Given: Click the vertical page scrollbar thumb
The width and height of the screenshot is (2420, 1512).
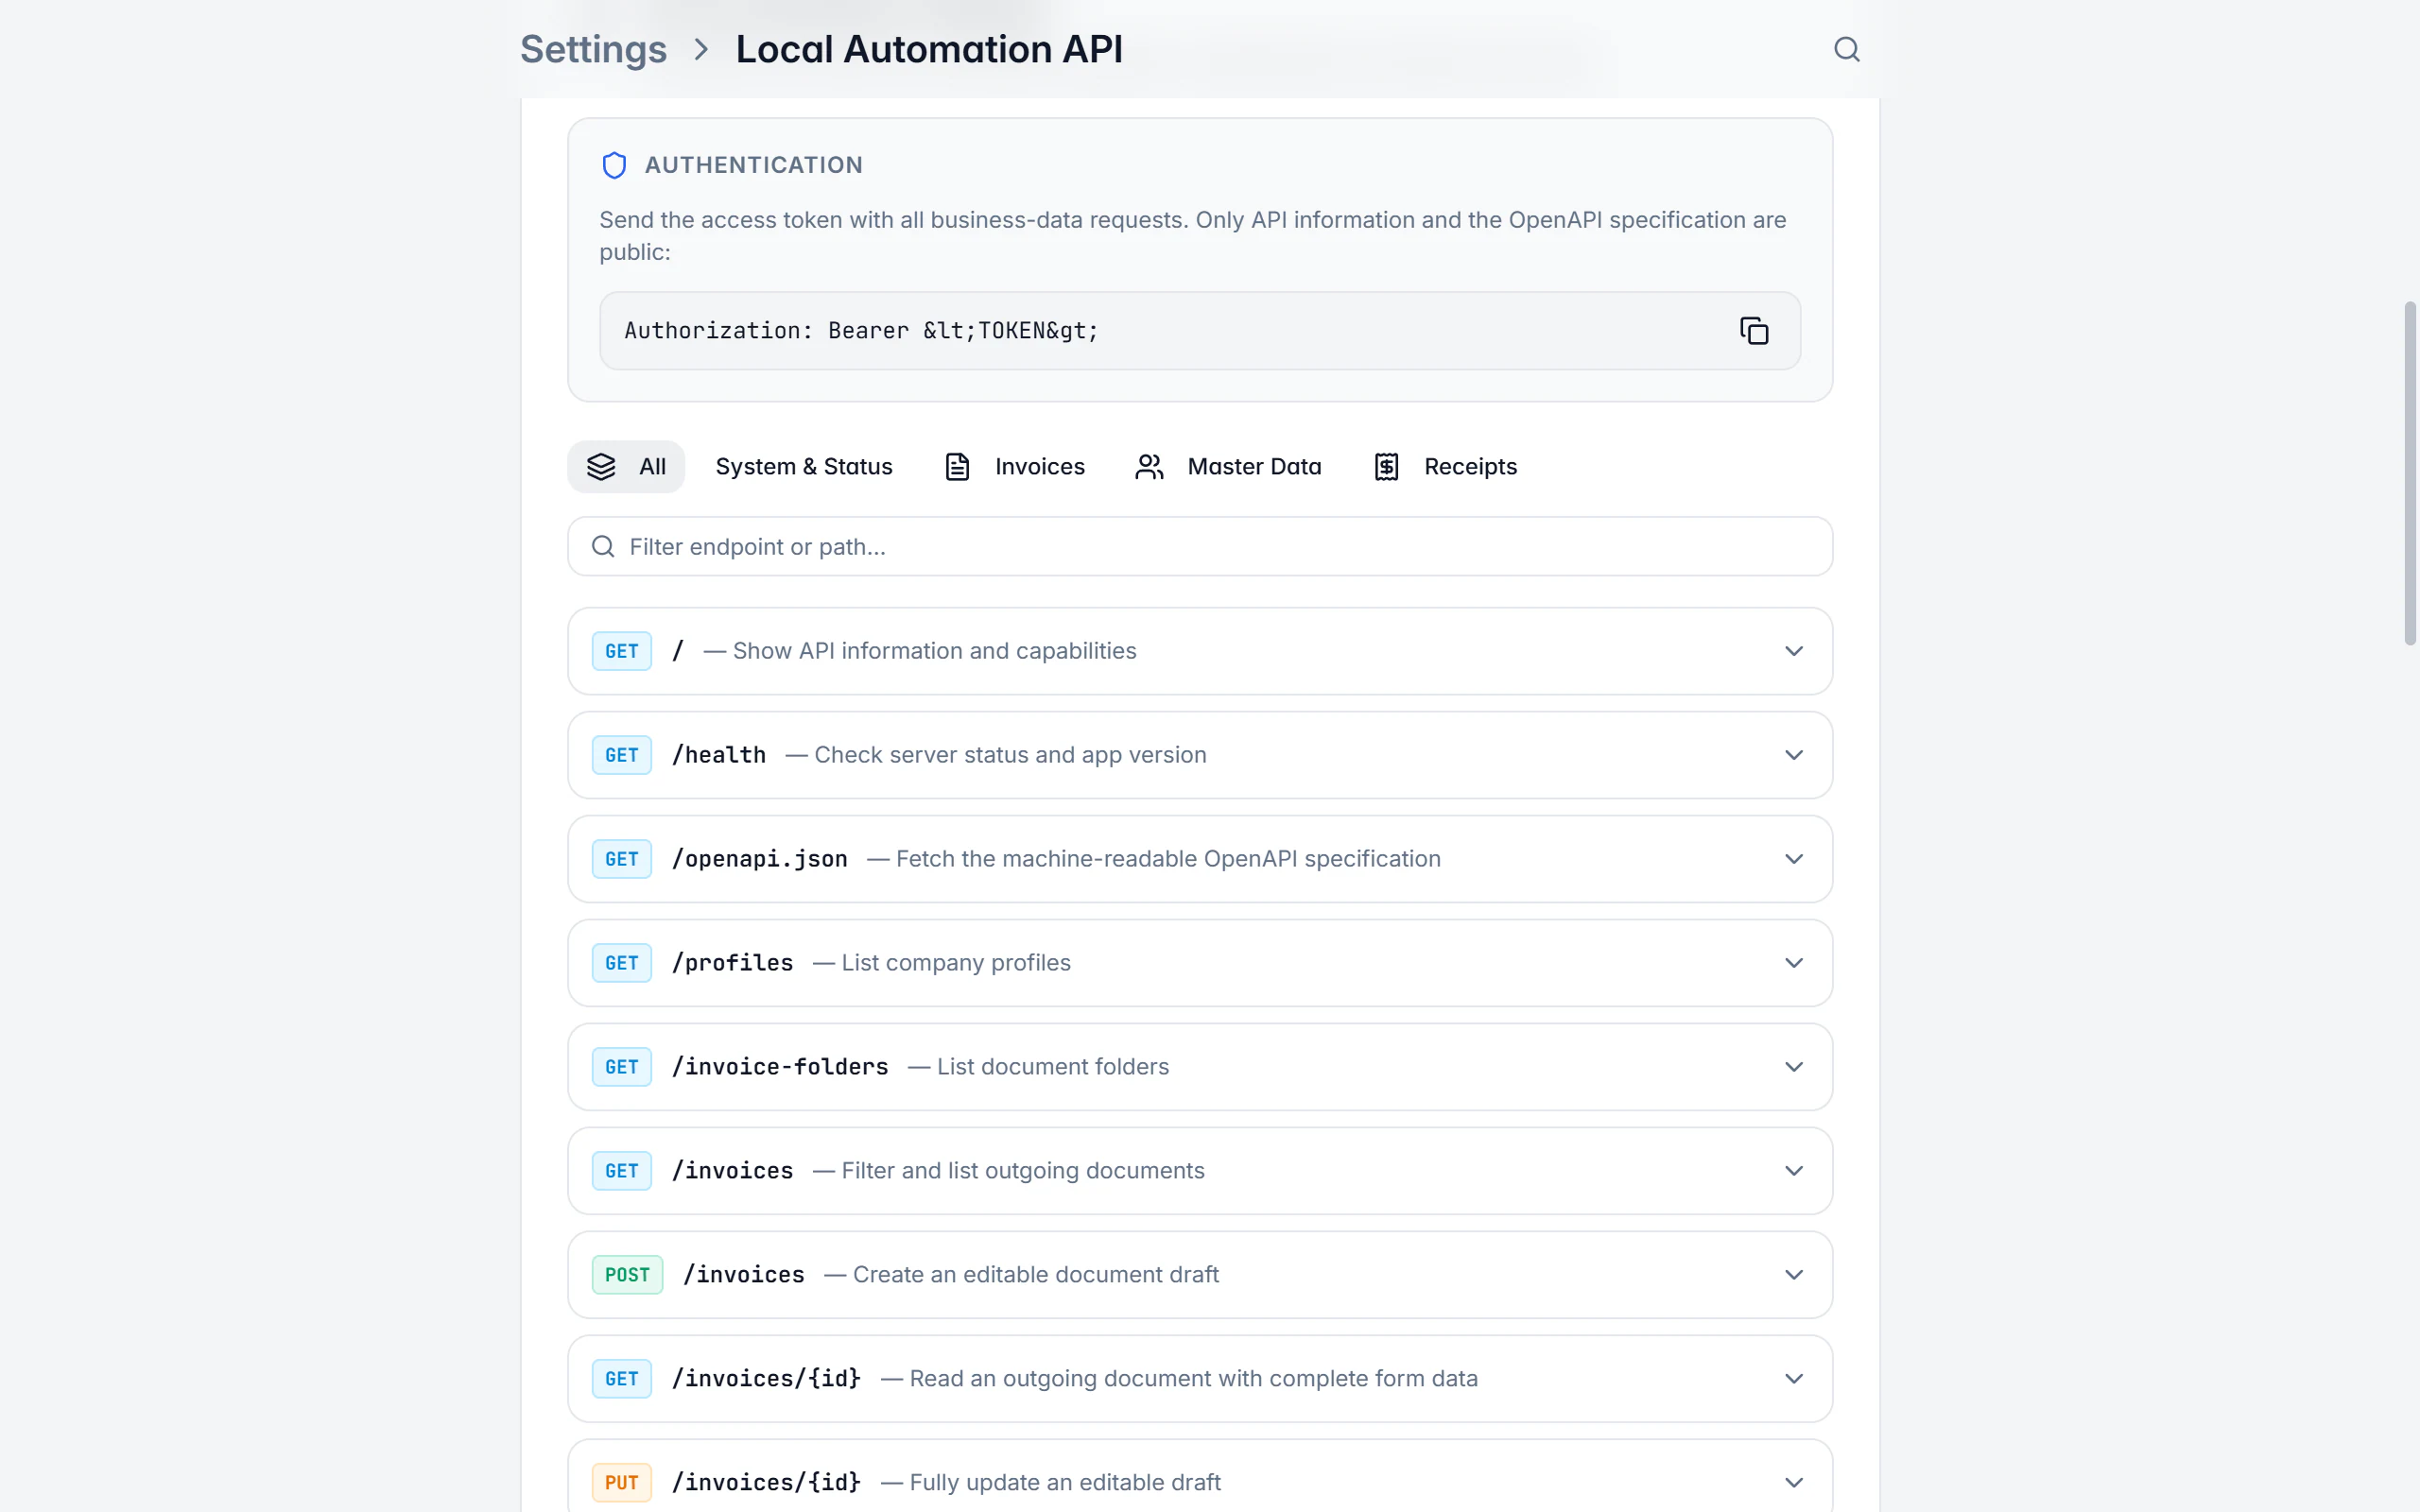Looking at the screenshot, I should [2410, 473].
